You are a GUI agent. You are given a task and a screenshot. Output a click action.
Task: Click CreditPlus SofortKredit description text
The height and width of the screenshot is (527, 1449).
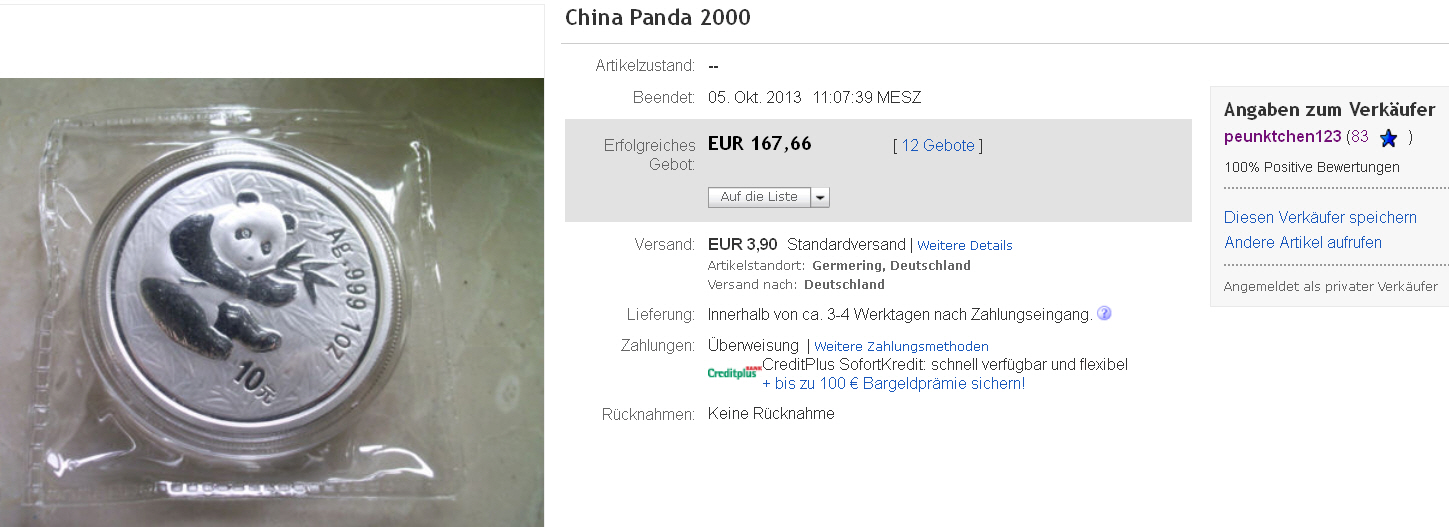click(945, 365)
